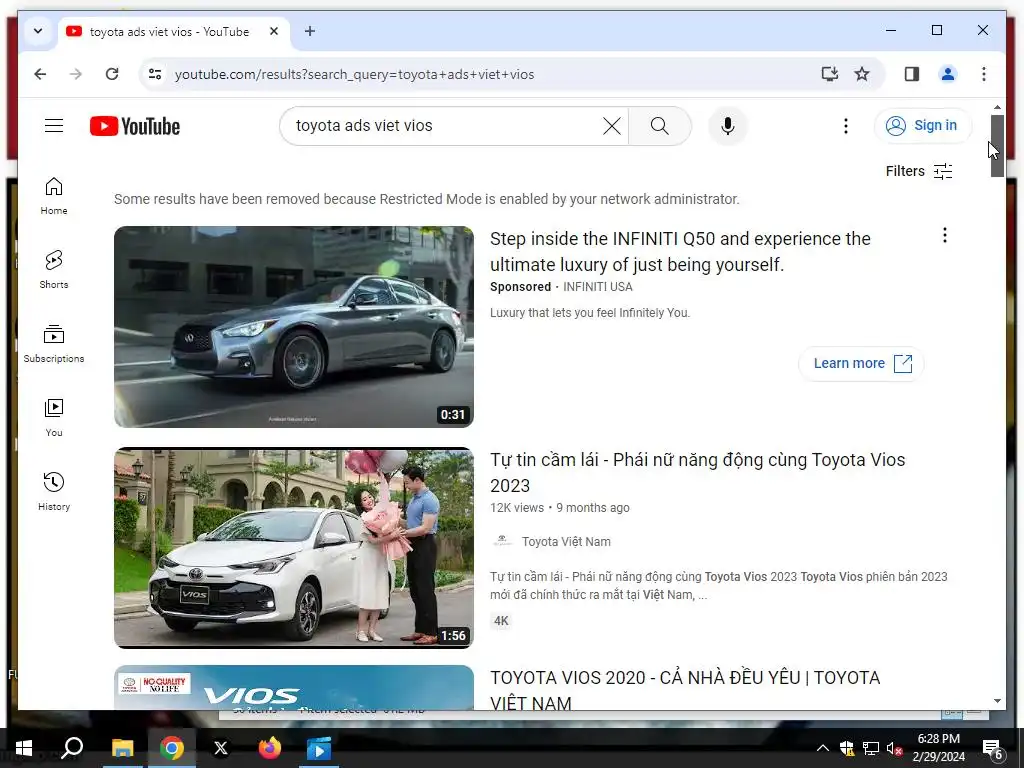
Task: Open the Filters options
Action: [x=919, y=171]
